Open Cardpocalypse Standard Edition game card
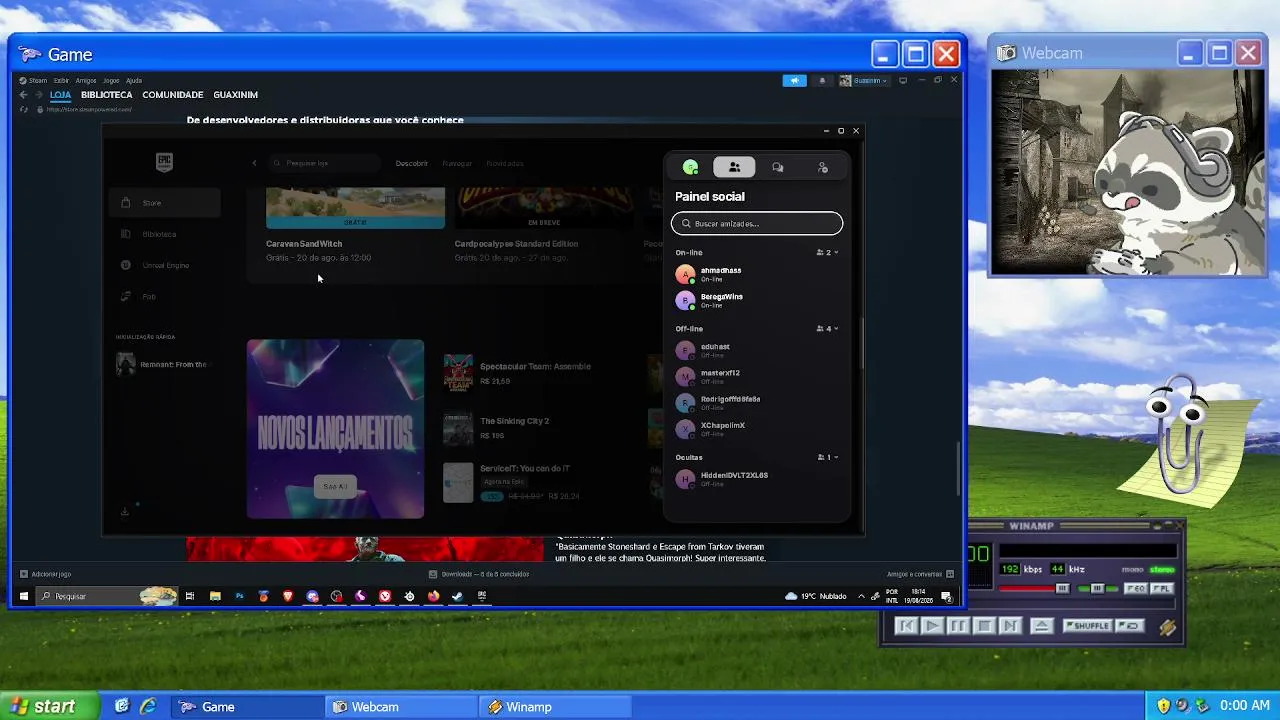 544,225
